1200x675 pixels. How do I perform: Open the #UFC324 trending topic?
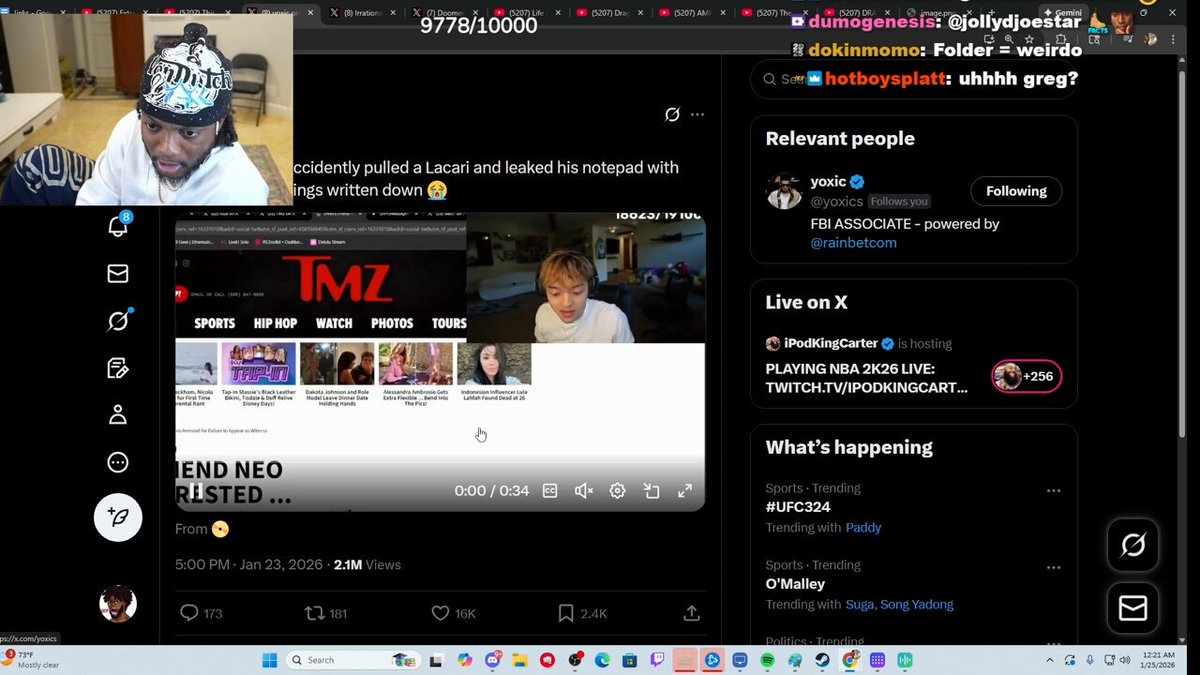click(798, 507)
